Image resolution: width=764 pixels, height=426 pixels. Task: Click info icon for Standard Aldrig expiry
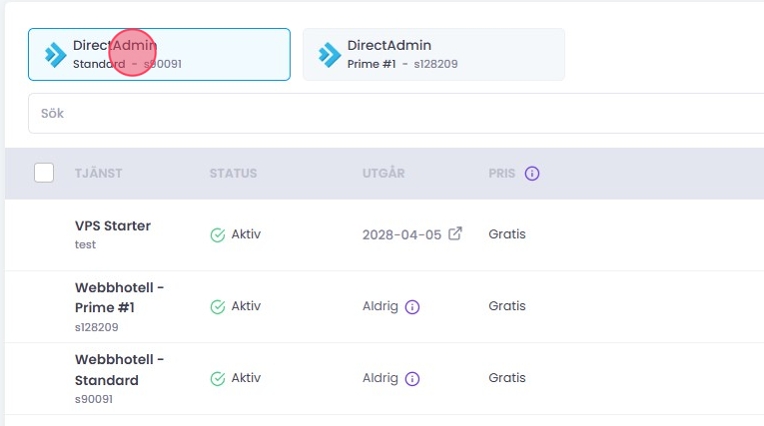(x=412, y=379)
